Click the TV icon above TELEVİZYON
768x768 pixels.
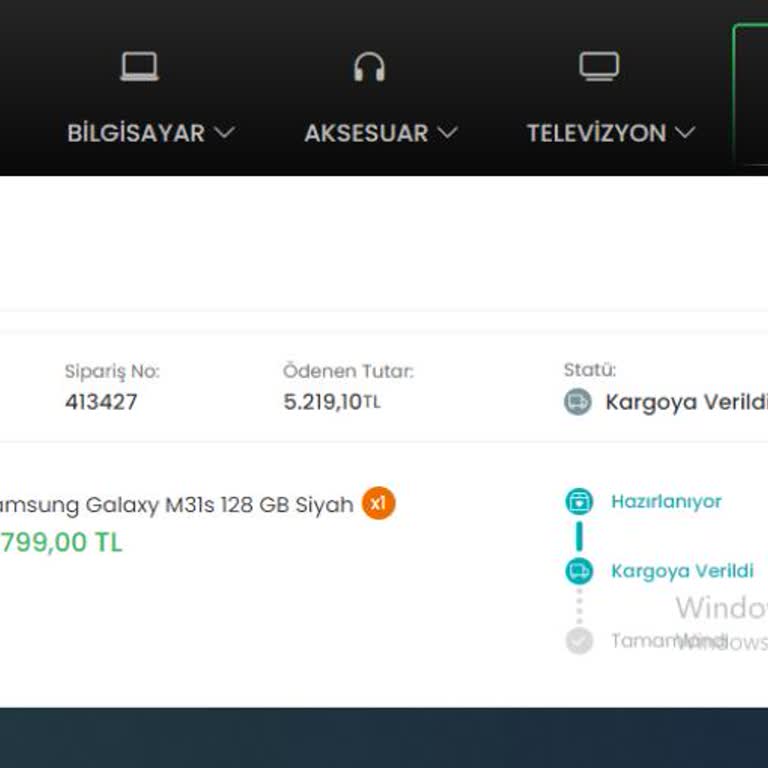point(599,66)
